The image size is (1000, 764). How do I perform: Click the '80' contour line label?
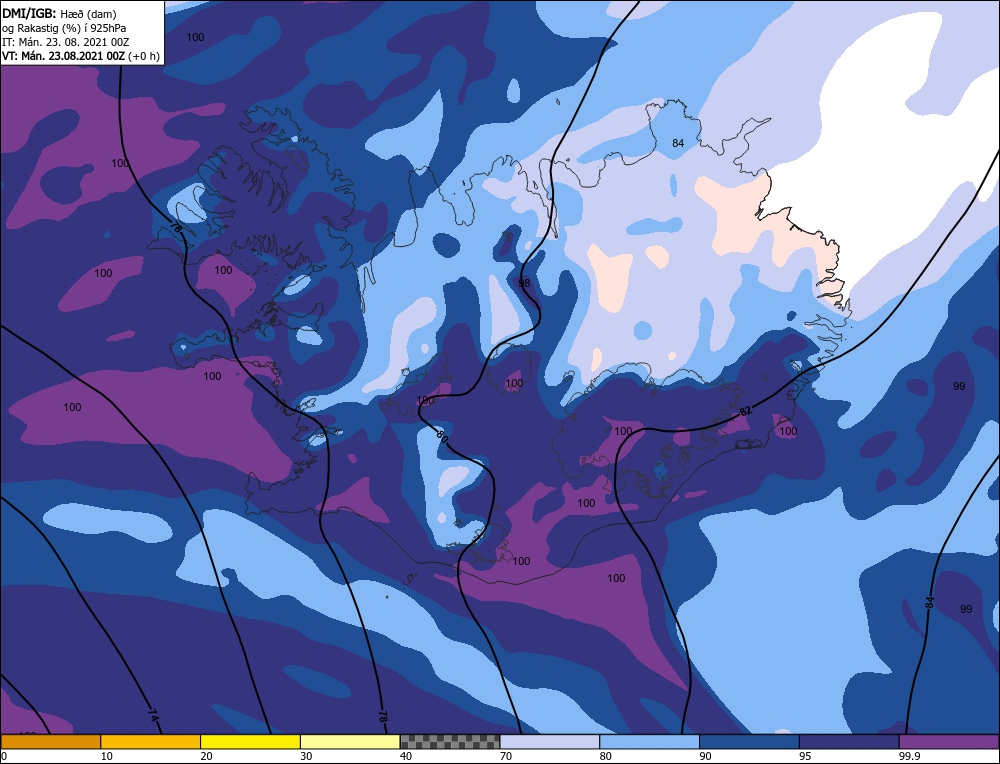pos(442,437)
